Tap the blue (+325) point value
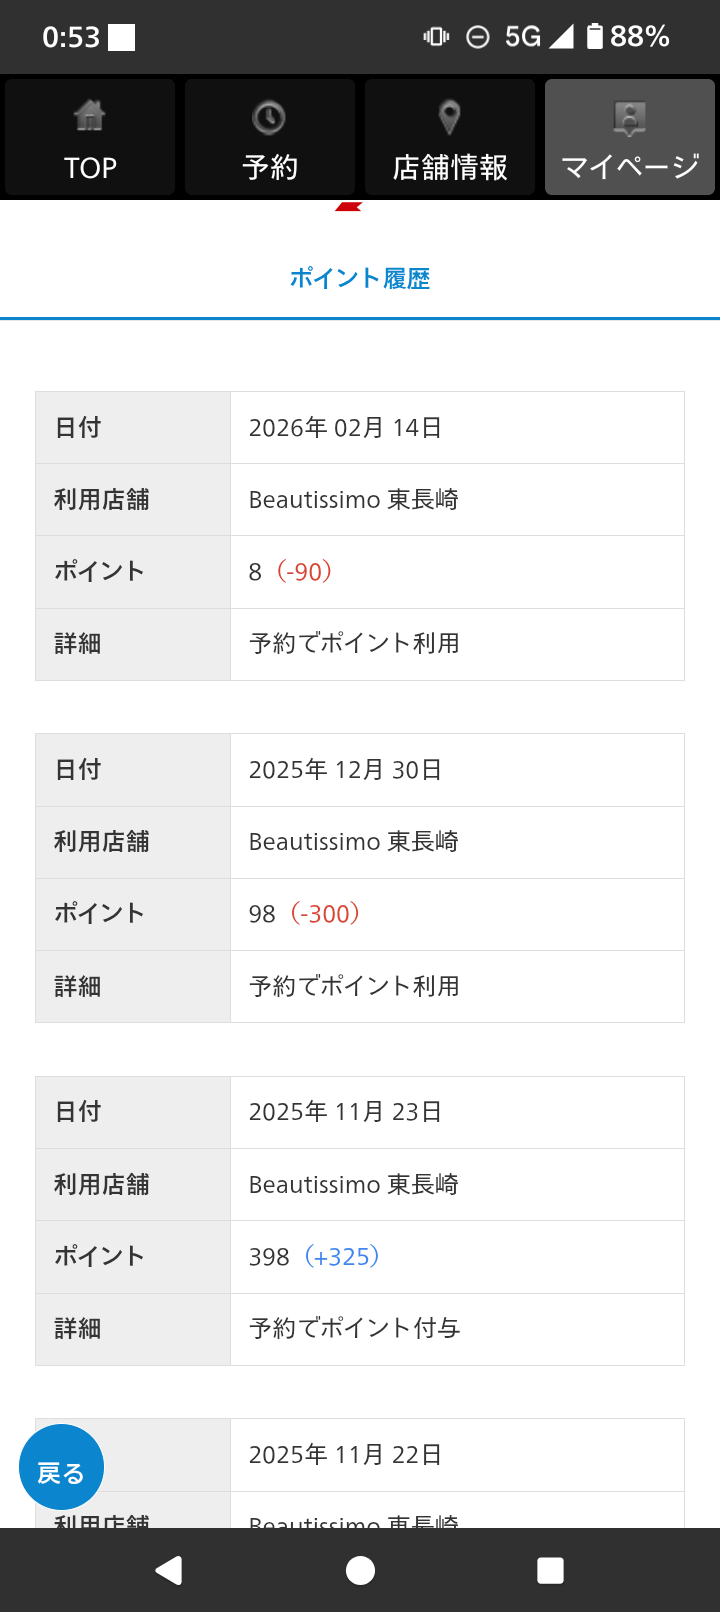720x1612 pixels. 342,1257
